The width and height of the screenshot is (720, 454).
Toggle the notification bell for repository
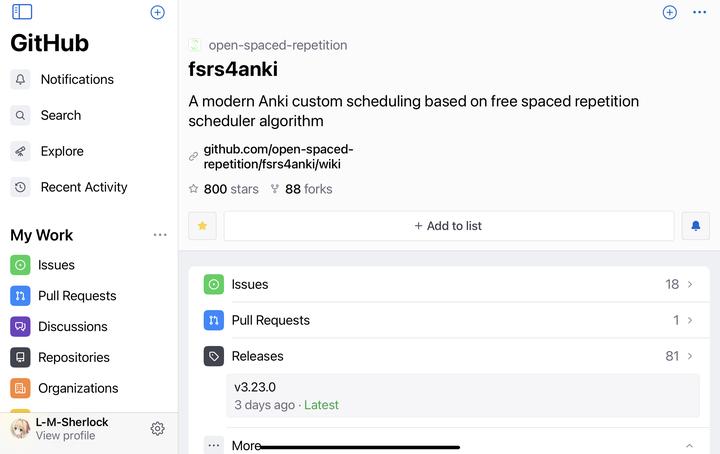(x=696, y=226)
